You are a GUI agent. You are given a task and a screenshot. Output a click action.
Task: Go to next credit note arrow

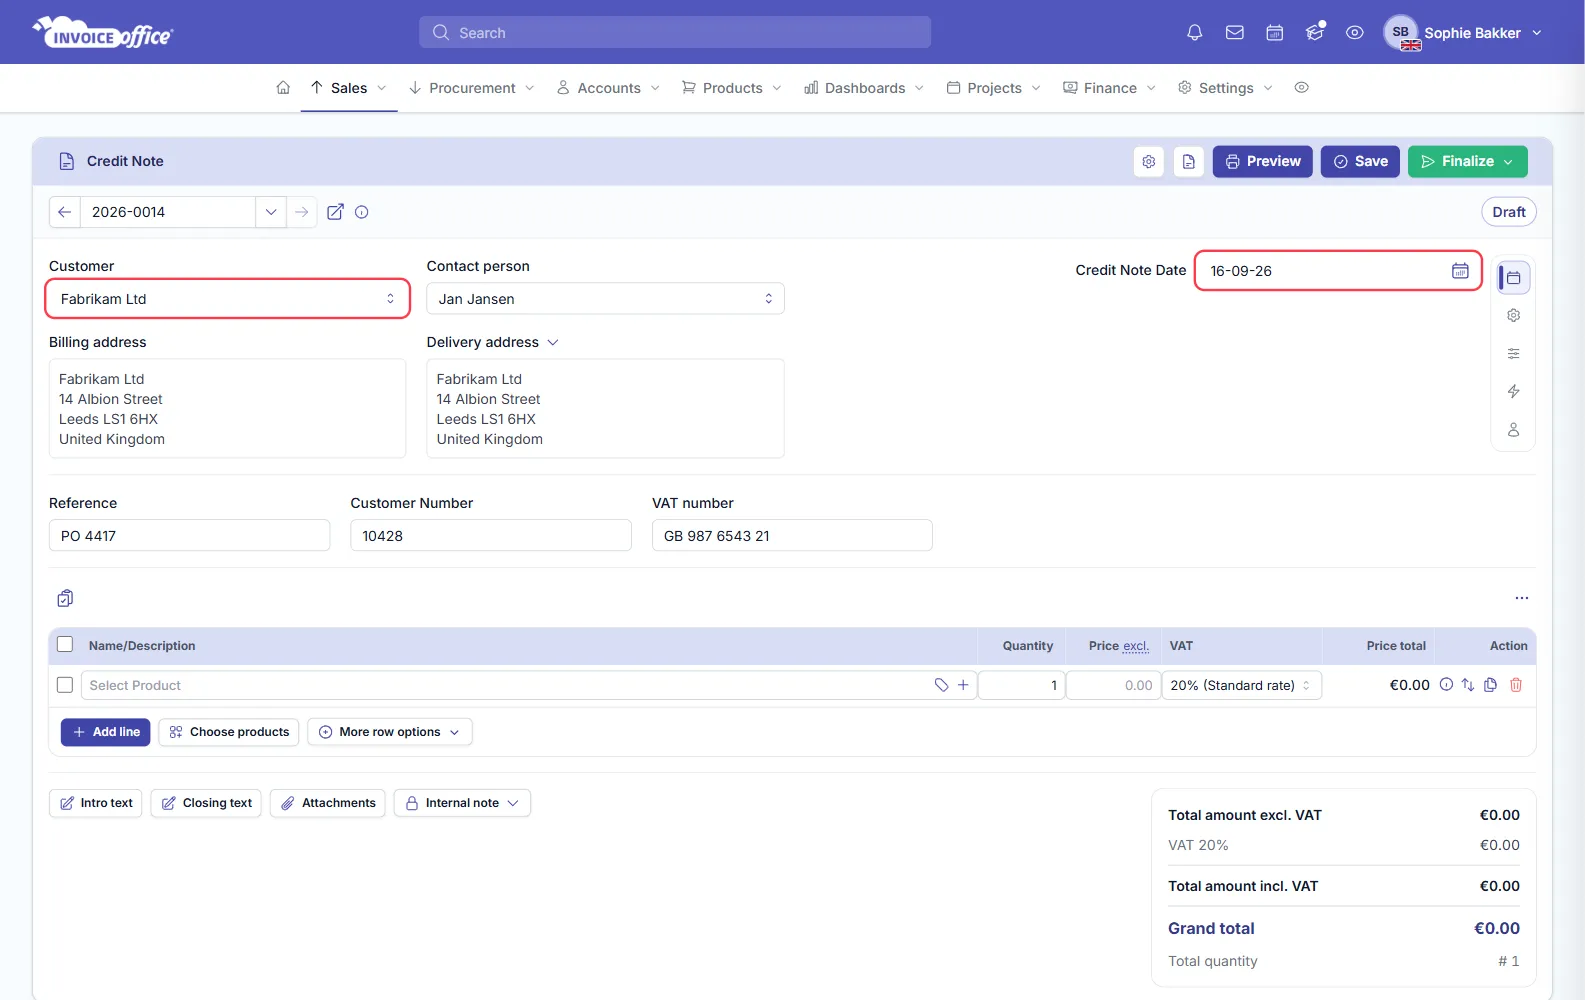pyautogui.click(x=301, y=212)
